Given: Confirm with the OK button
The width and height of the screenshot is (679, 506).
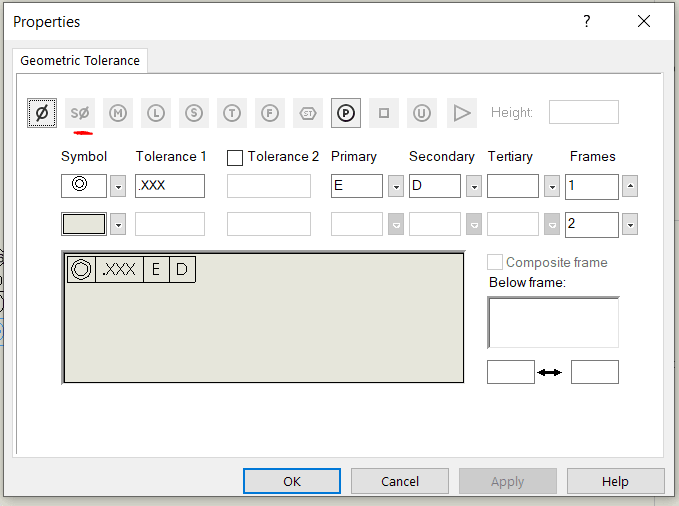Looking at the screenshot, I should [292, 481].
